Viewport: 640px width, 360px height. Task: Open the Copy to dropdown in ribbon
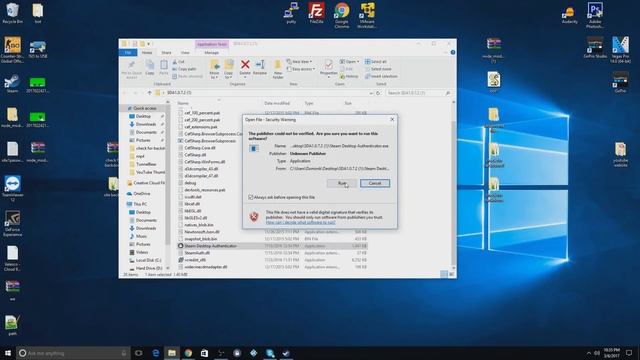click(229, 69)
